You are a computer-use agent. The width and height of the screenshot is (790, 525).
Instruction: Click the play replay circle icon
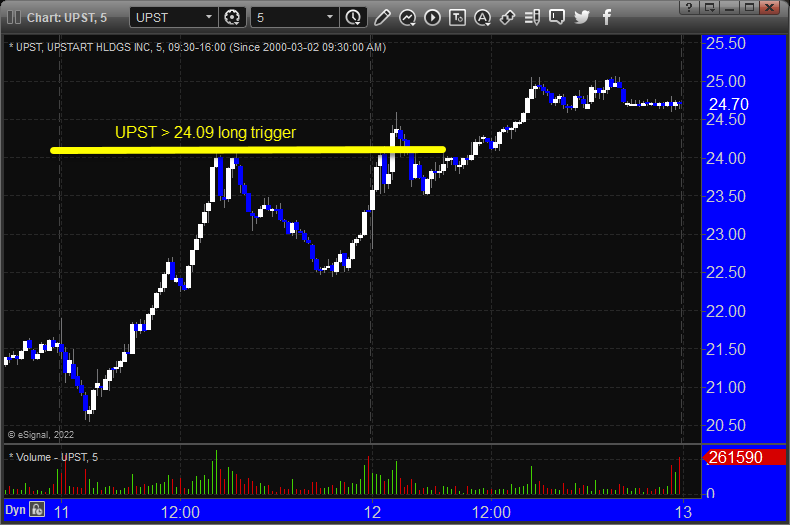pos(432,18)
